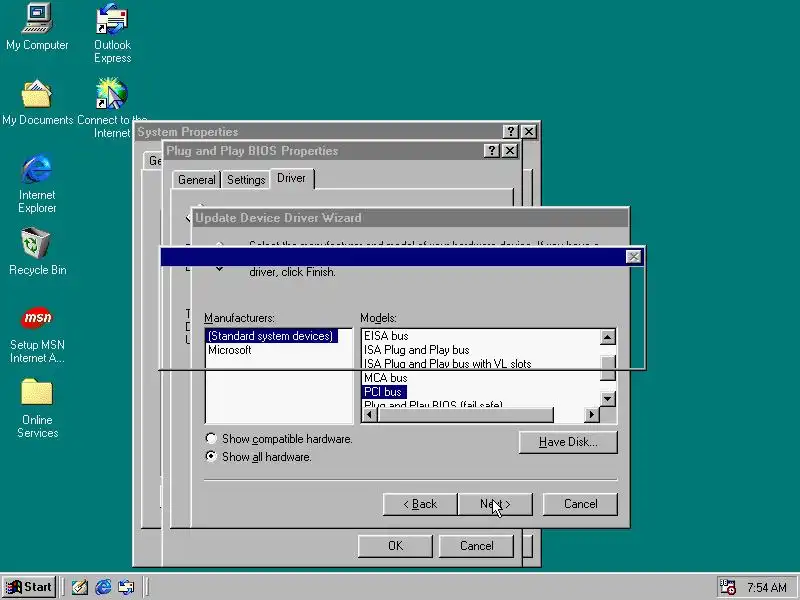Launch Internet Explorer from quick launch bar
The image size is (800, 600).
tap(103, 587)
